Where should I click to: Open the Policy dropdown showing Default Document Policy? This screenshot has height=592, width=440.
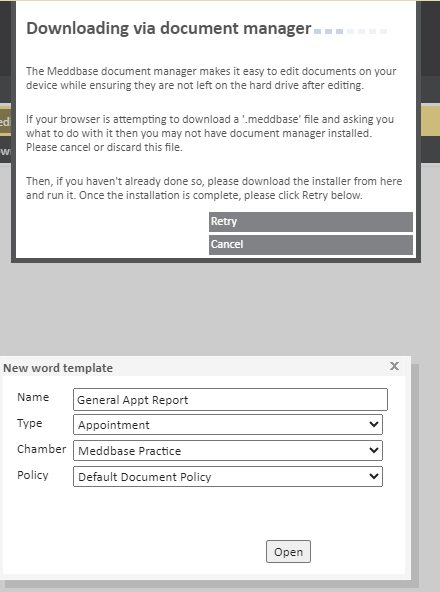pyautogui.click(x=228, y=476)
